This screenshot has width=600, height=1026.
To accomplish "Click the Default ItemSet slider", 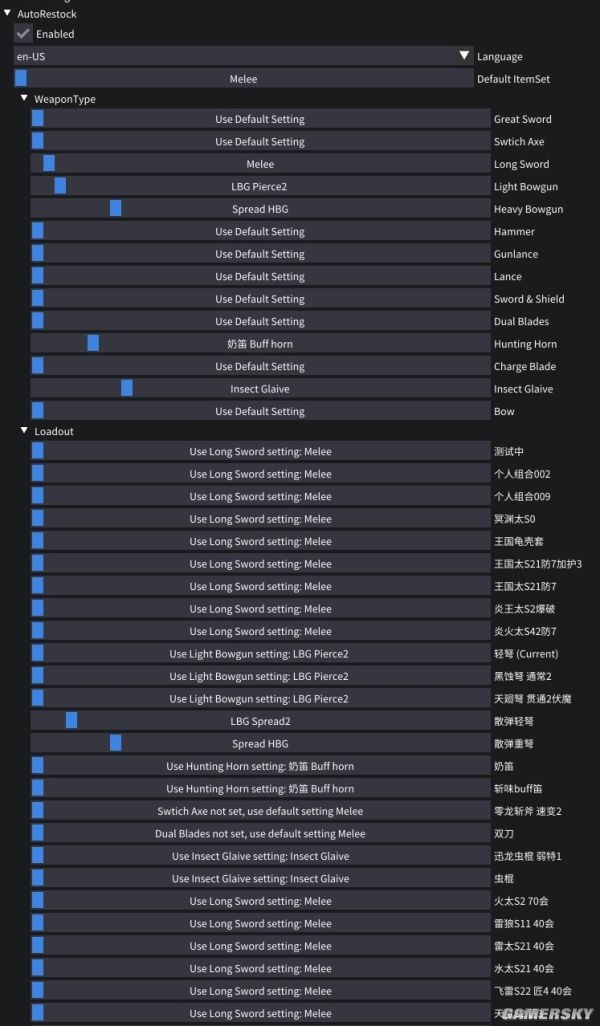I will [244, 79].
